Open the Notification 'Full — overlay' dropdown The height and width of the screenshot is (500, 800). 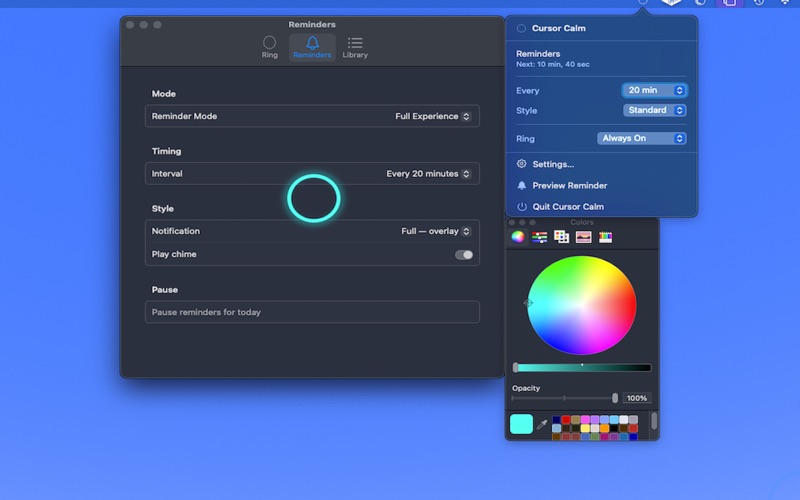tap(436, 231)
